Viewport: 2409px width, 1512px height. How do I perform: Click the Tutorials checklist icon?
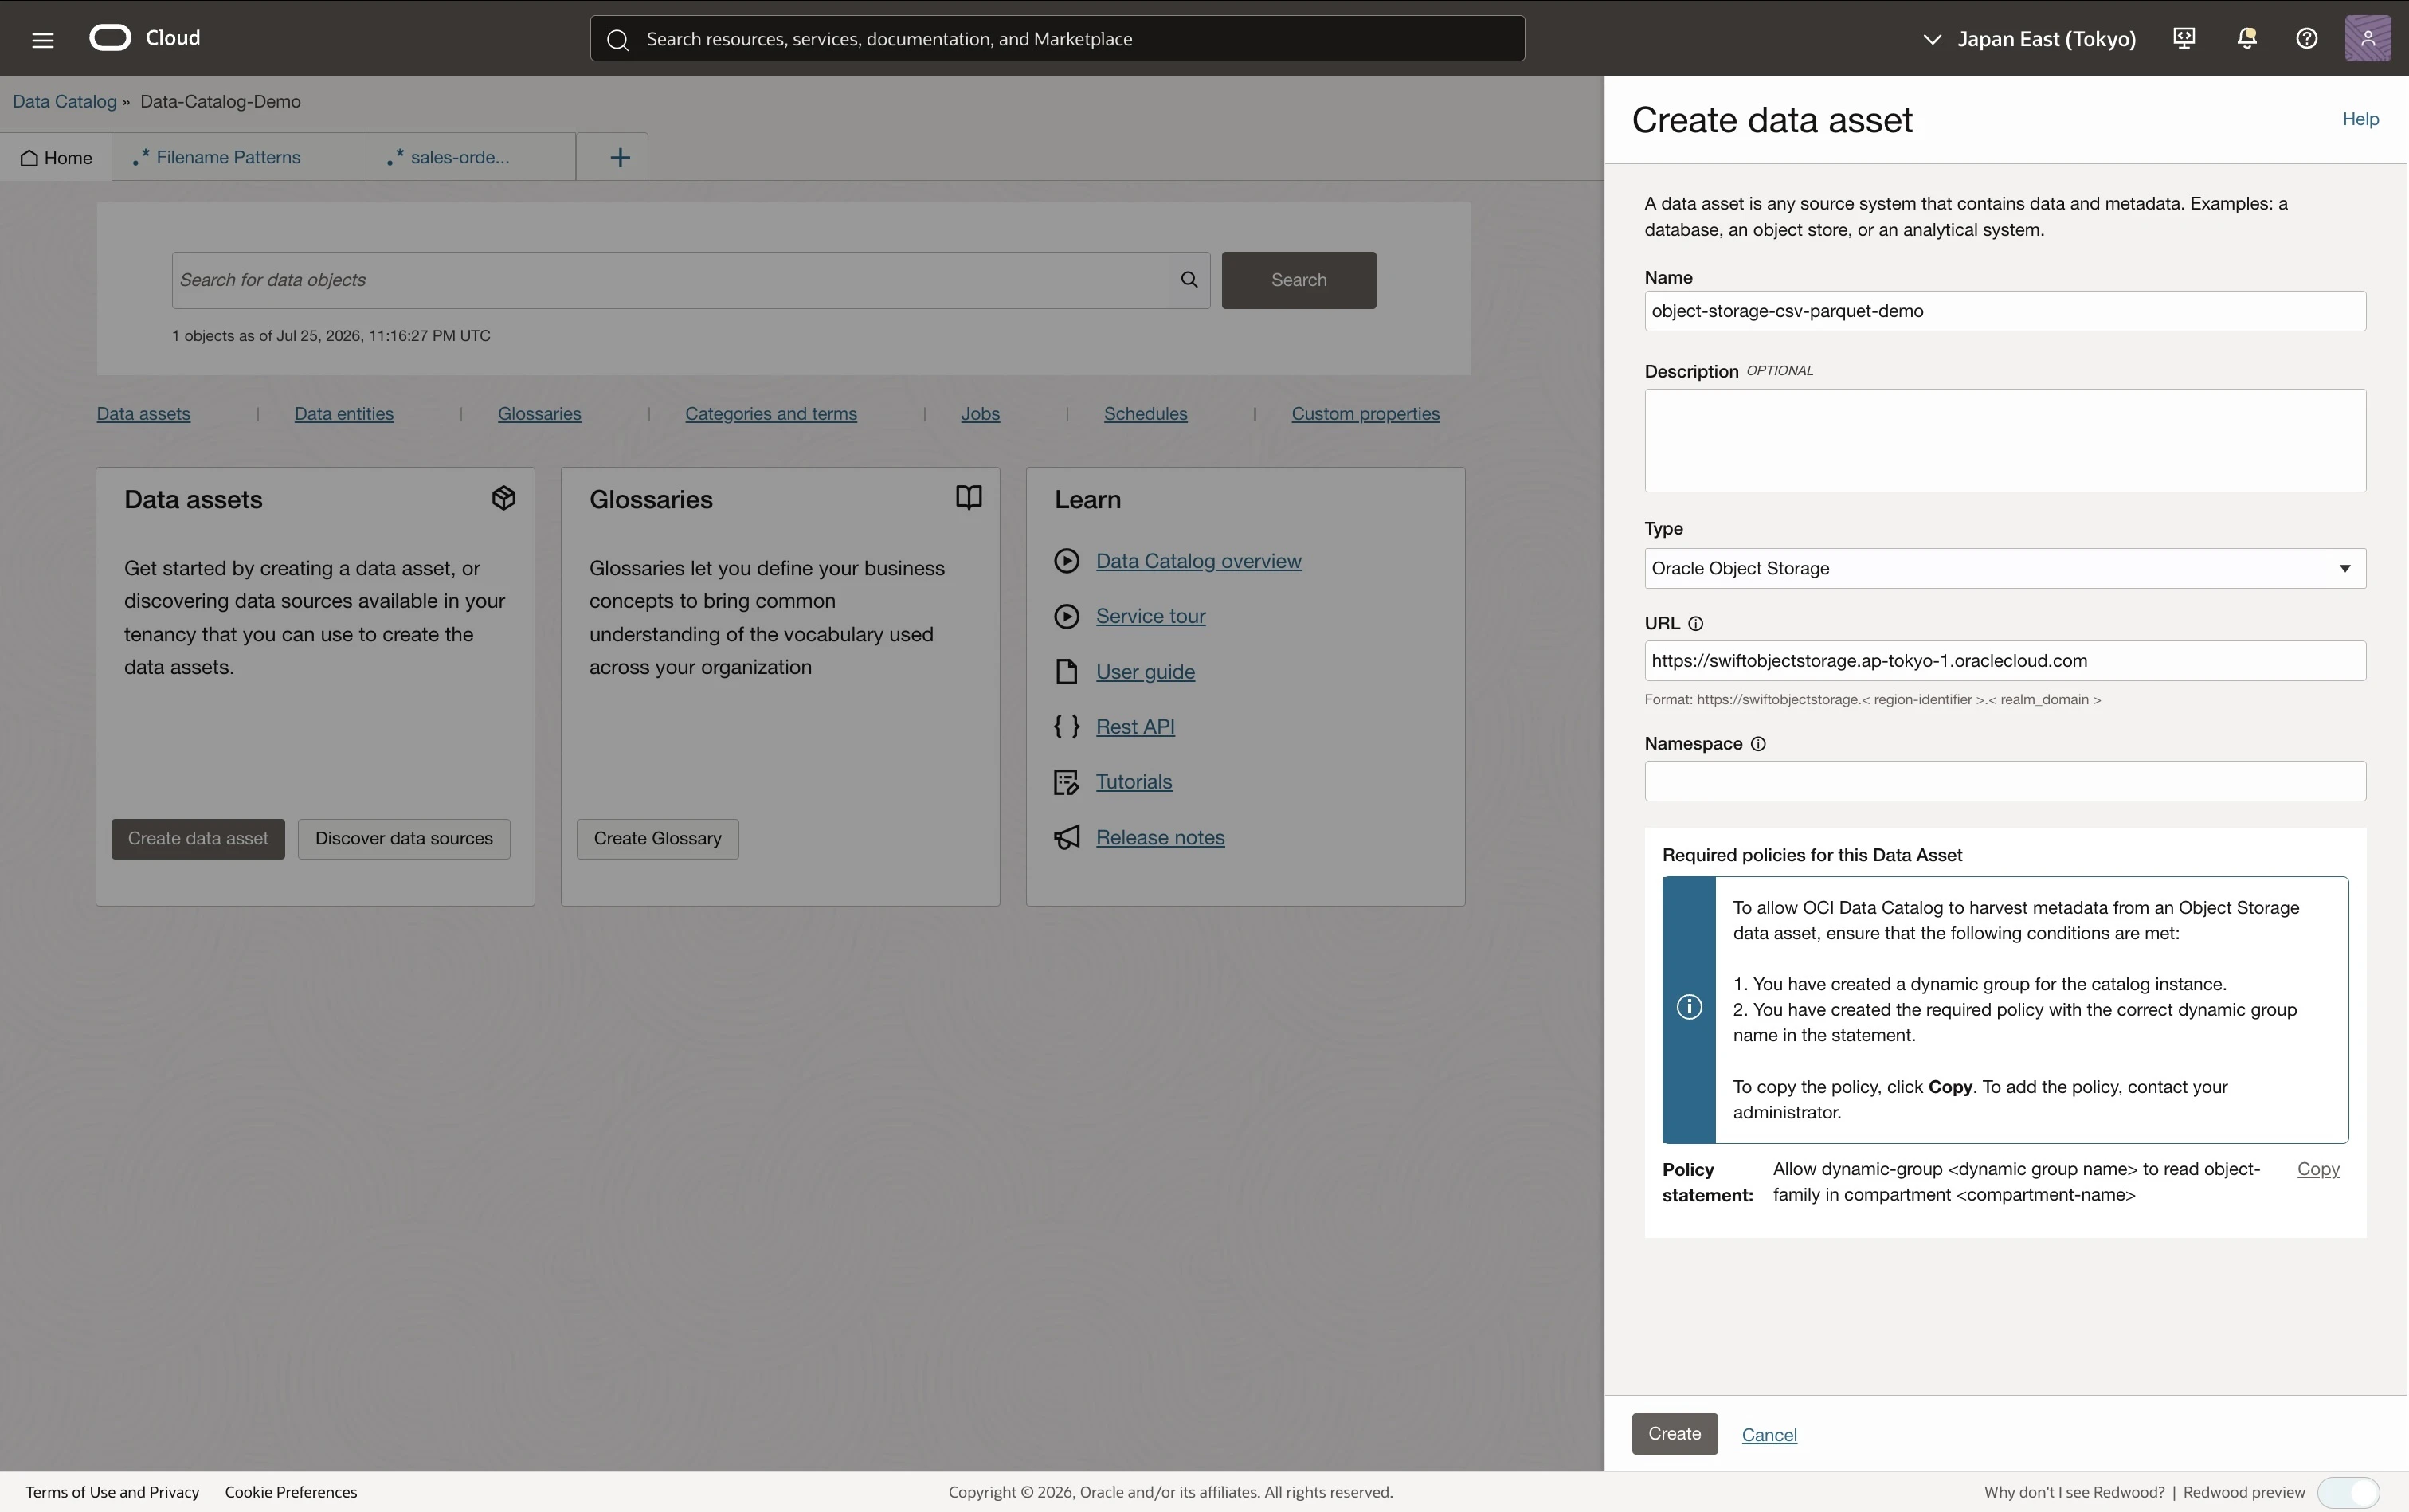point(1067,782)
